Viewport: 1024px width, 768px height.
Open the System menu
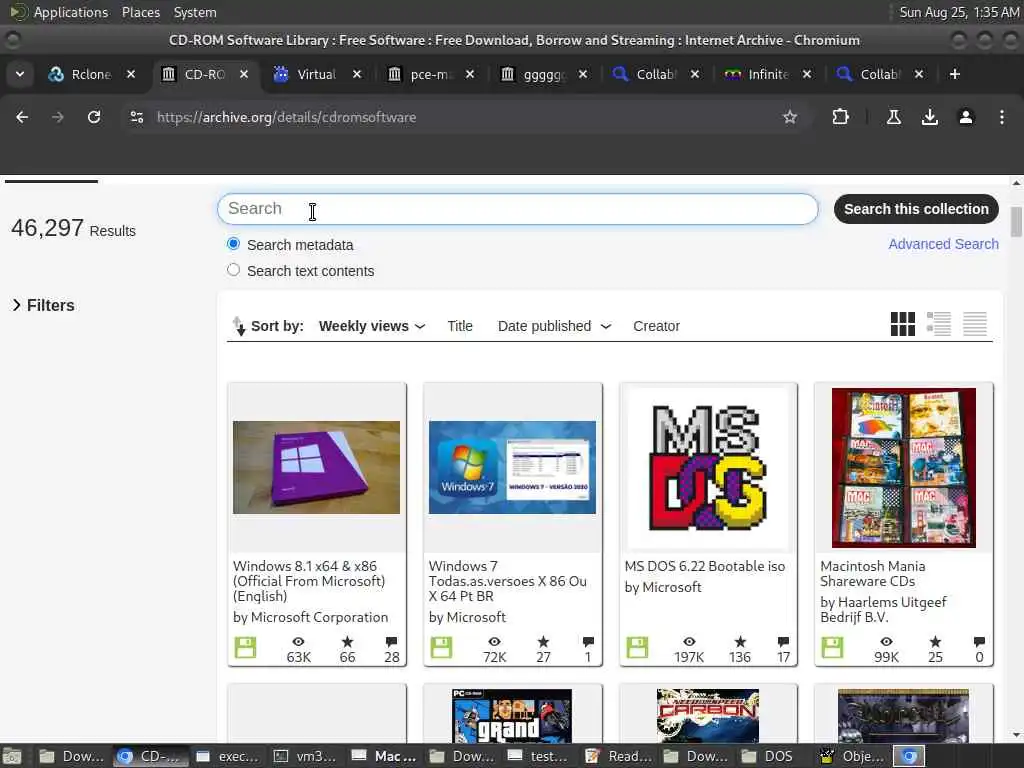click(195, 12)
